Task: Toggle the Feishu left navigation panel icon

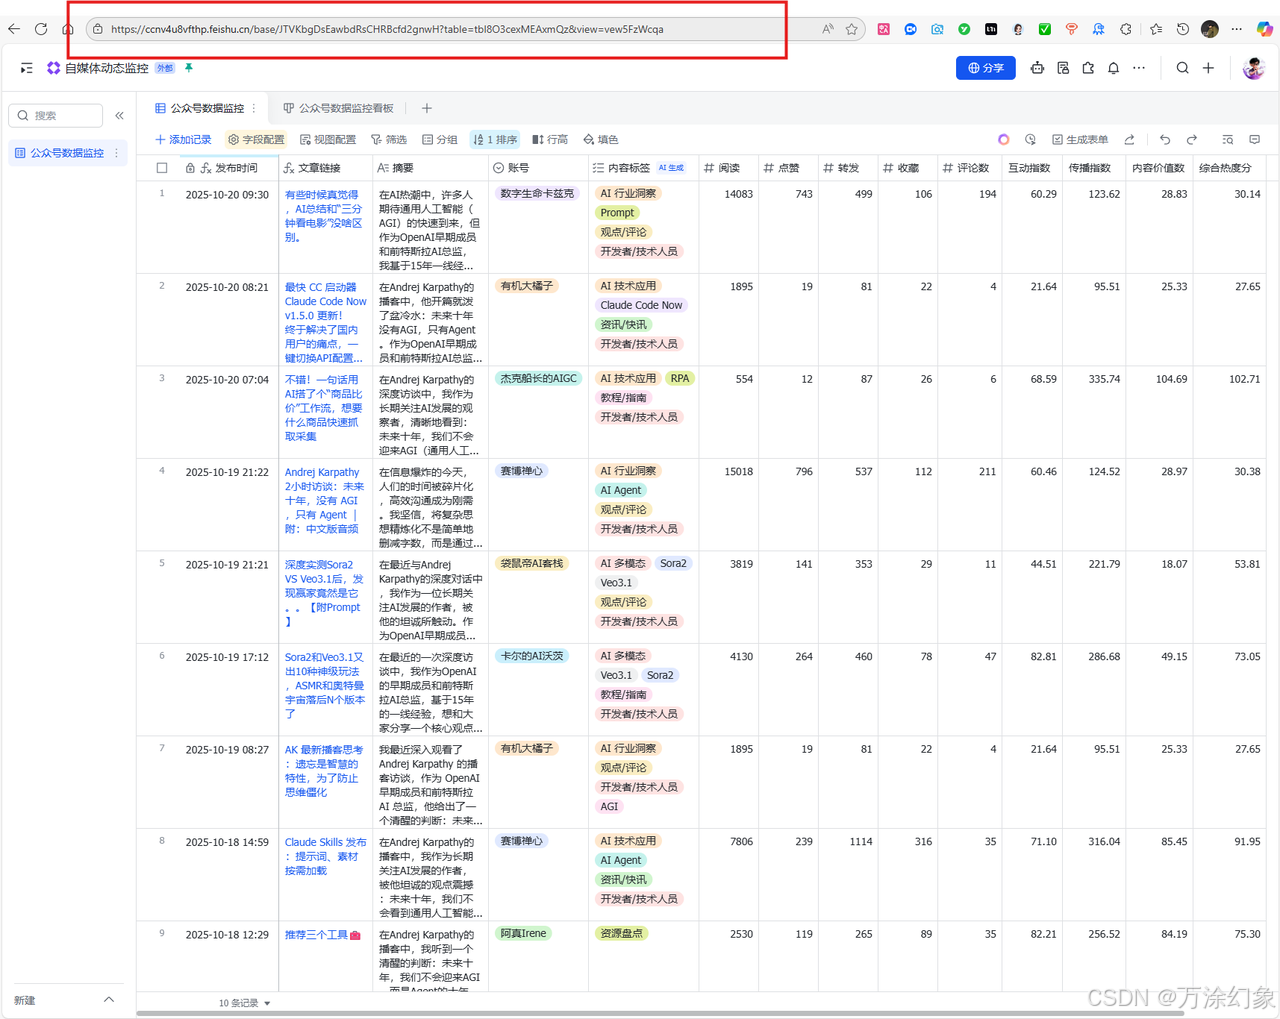Action: [26, 68]
